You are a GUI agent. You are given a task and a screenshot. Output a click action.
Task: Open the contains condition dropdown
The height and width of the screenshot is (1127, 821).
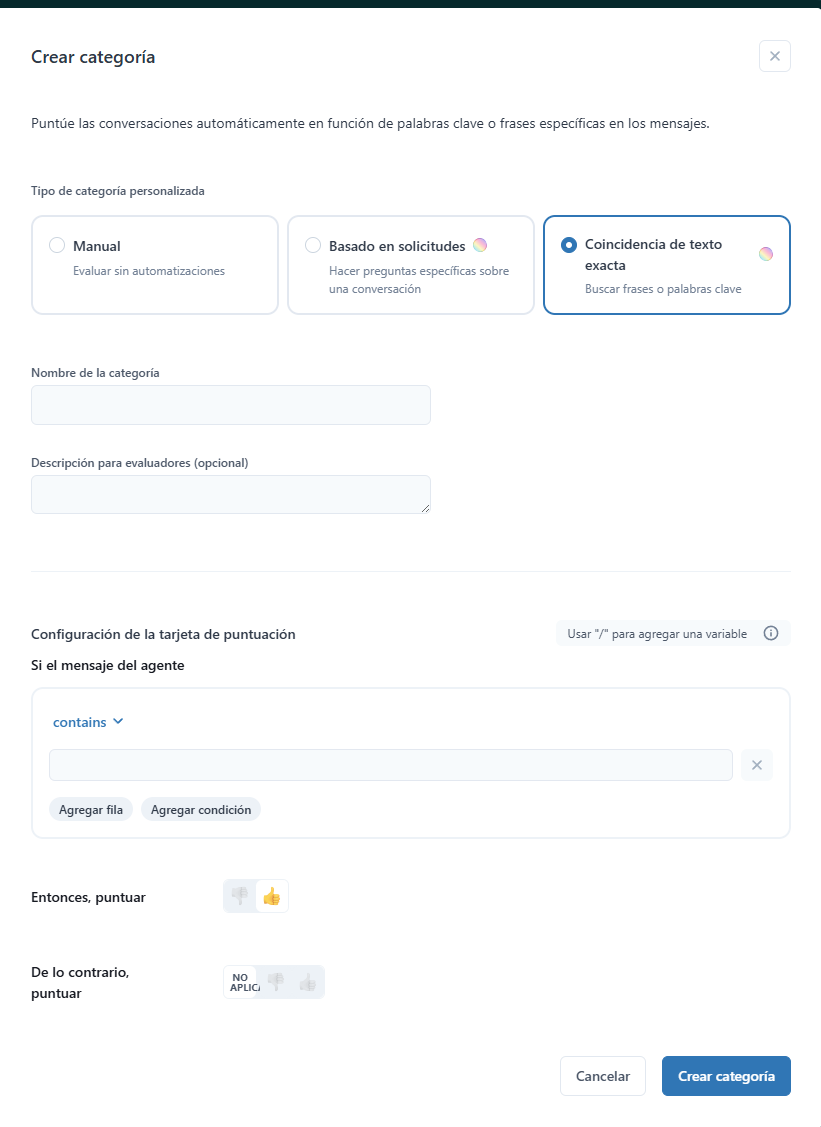pos(88,722)
